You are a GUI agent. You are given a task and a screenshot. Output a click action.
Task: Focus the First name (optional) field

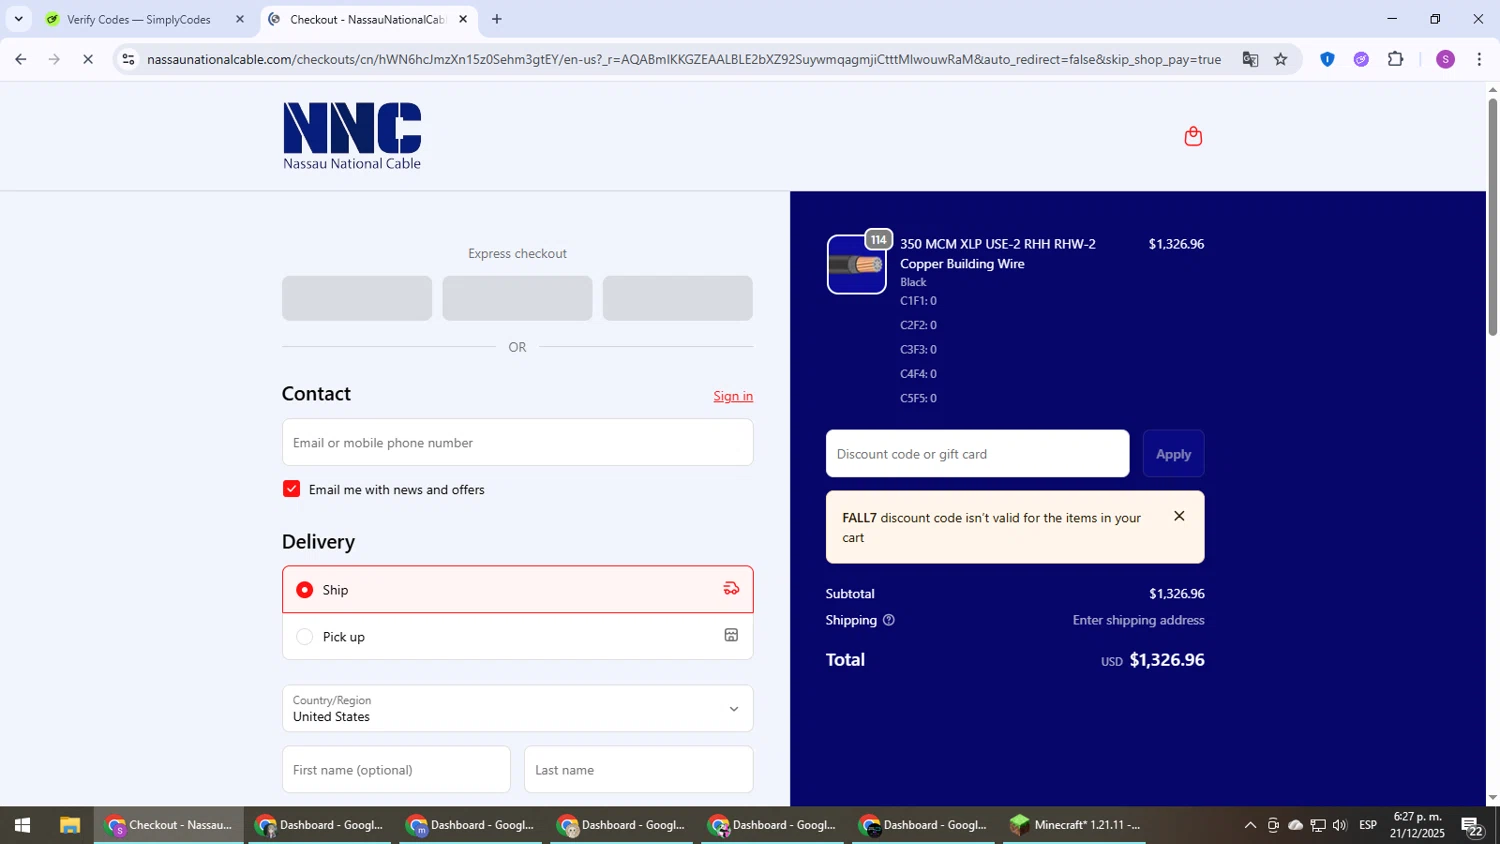[396, 770]
